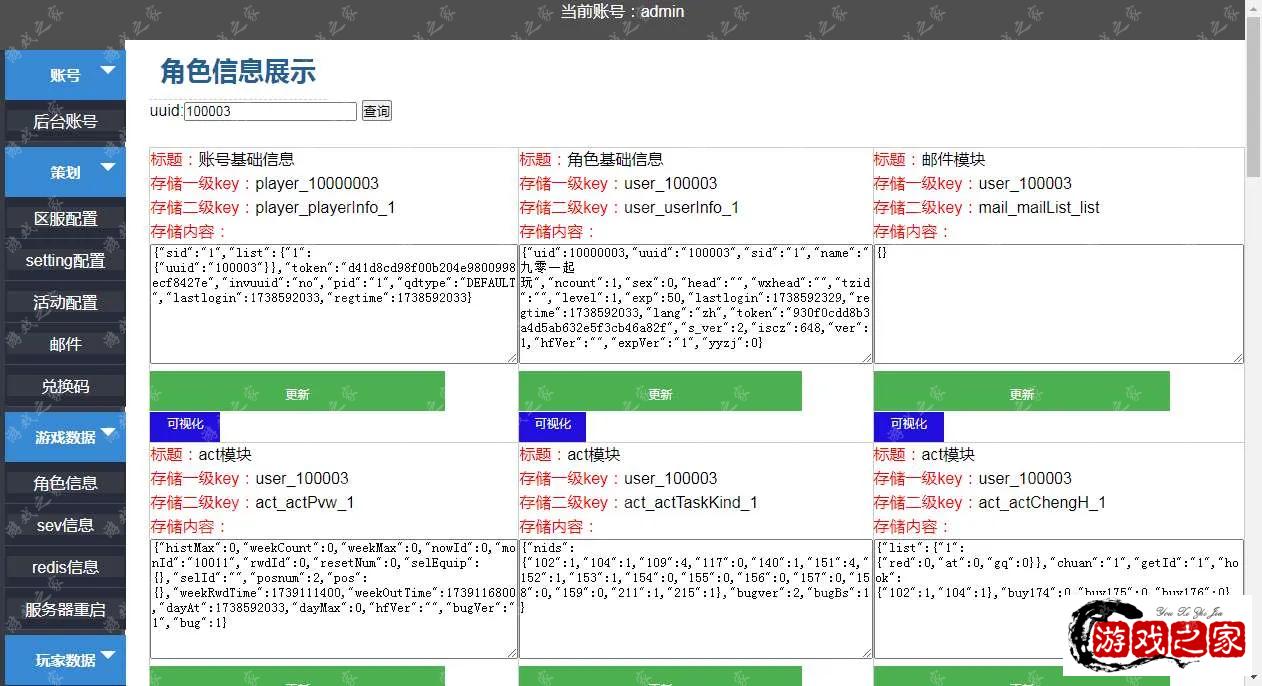
Task: Click the uuid input field
Action: point(270,111)
